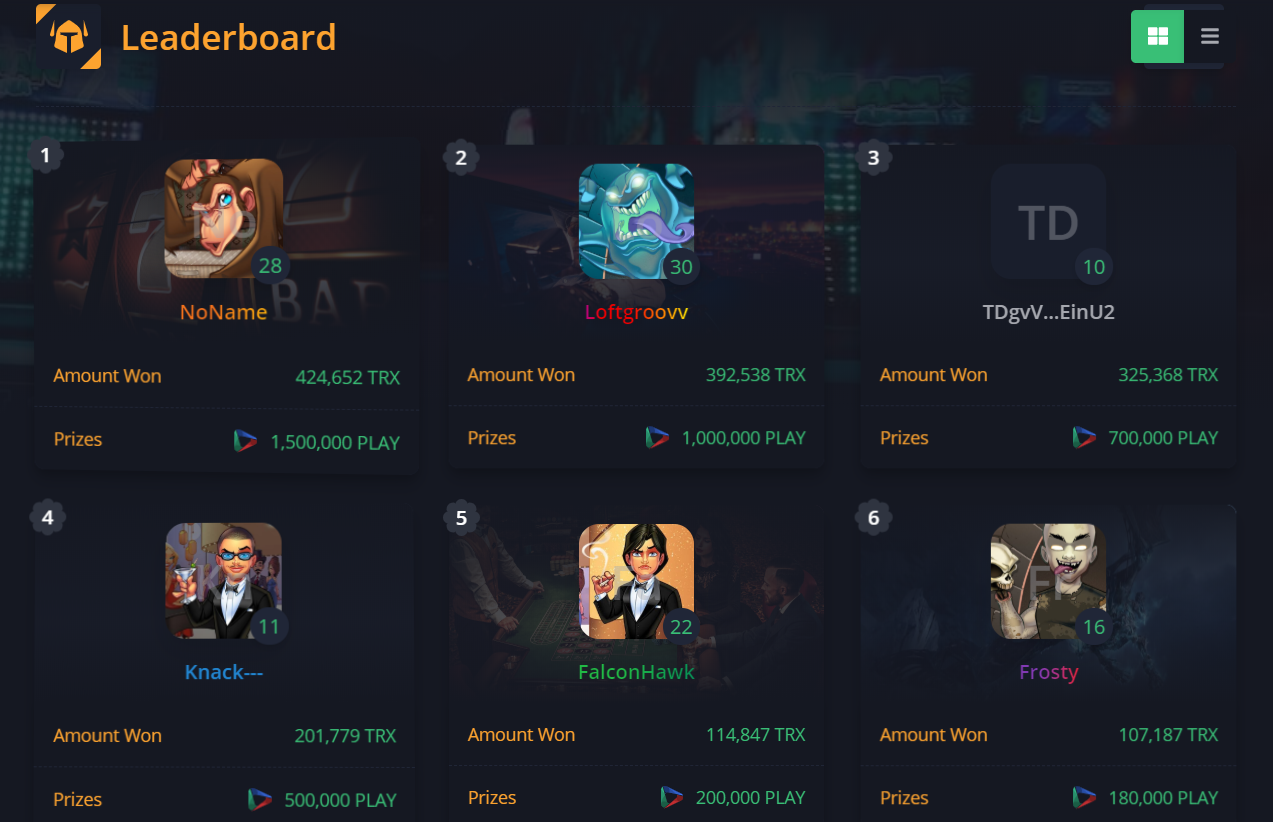Open Knack---'s avatar with martini
Viewport: 1273px width, 822px height.
coord(224,580)
